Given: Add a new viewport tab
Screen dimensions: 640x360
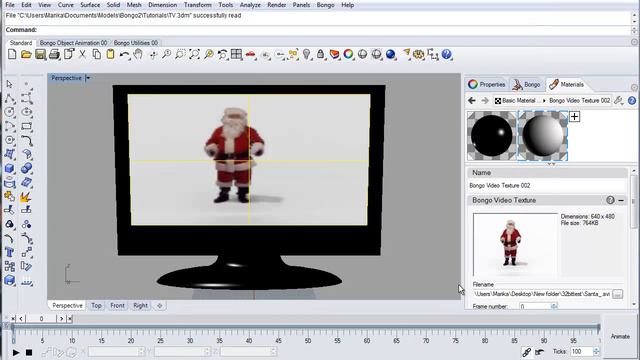Looking at the screenshot, I should coord(160,305).
